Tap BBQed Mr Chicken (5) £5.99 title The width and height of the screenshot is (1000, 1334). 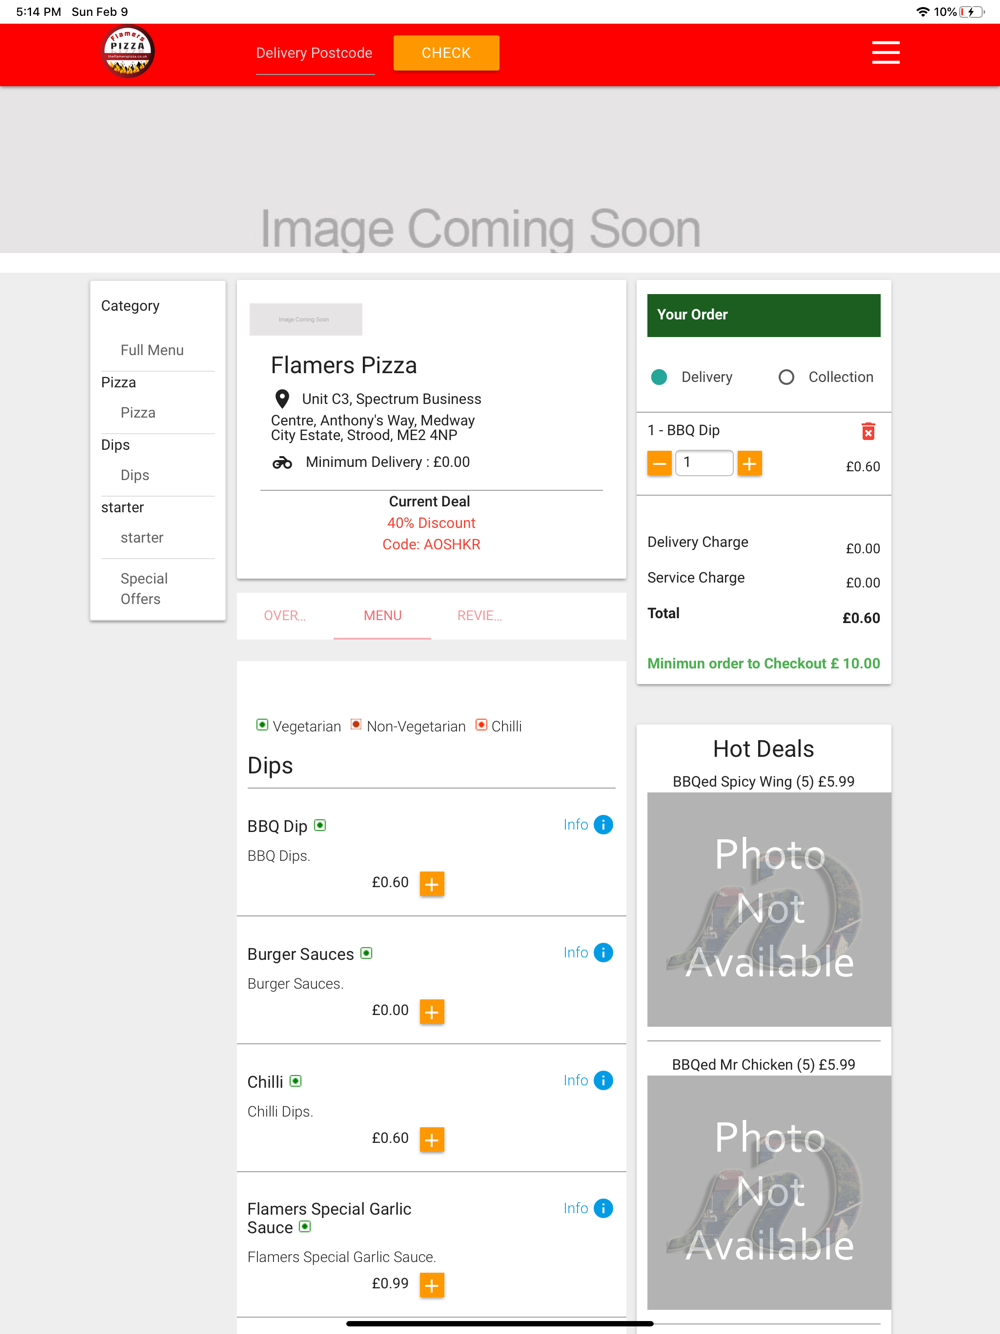point(764,1065)
